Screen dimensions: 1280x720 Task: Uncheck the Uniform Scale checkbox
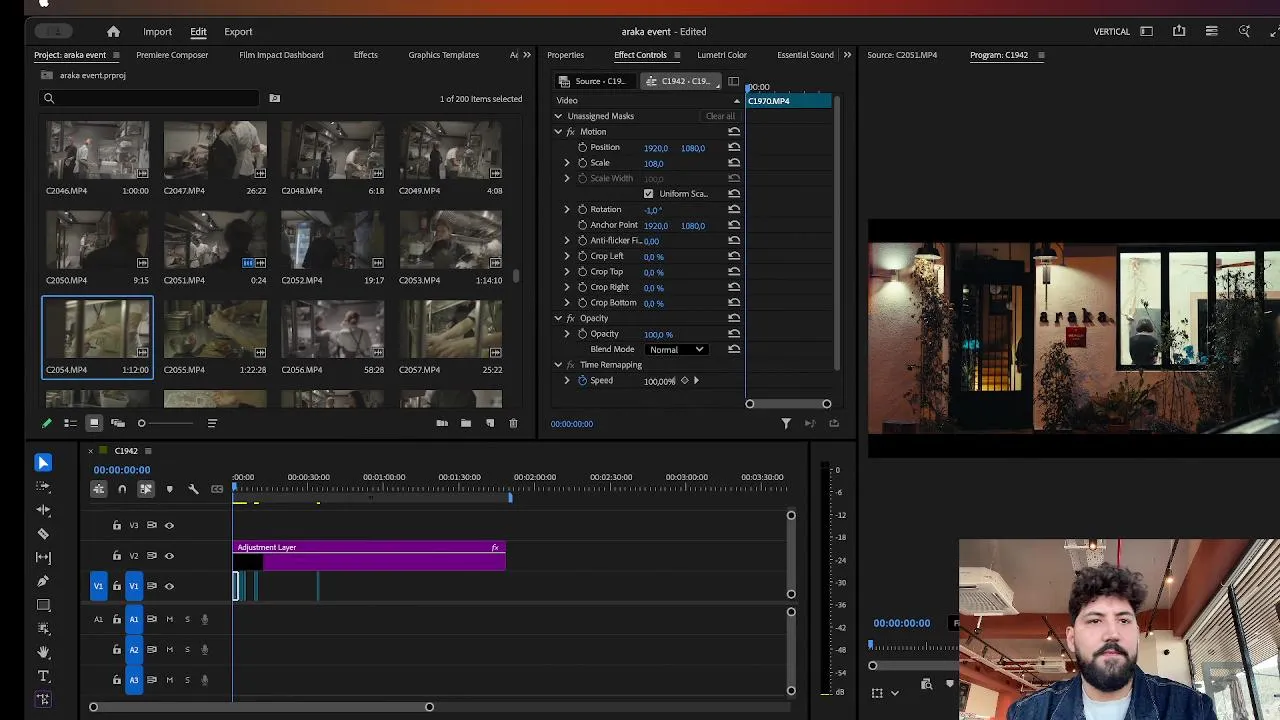(x=648, y=194)
